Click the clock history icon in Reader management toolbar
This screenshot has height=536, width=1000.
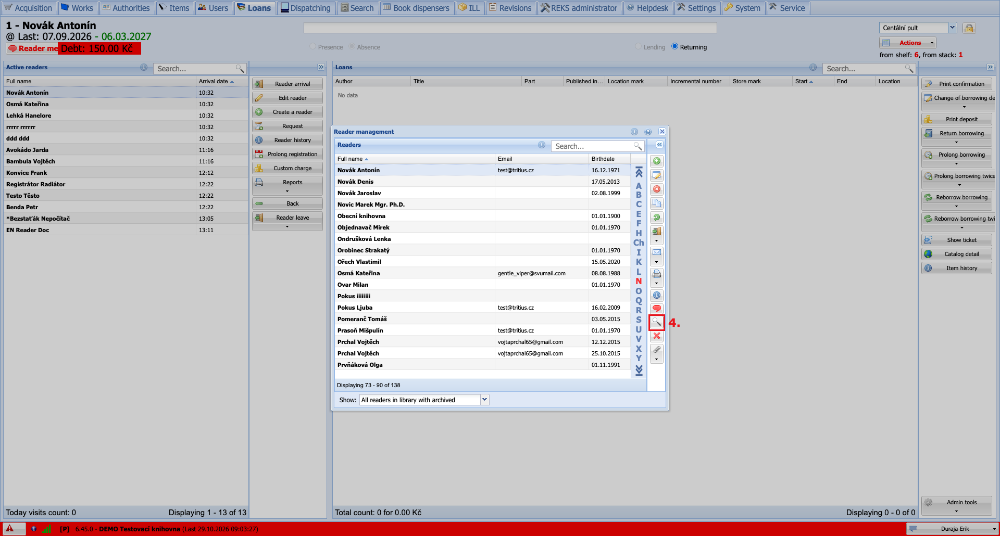656,295
